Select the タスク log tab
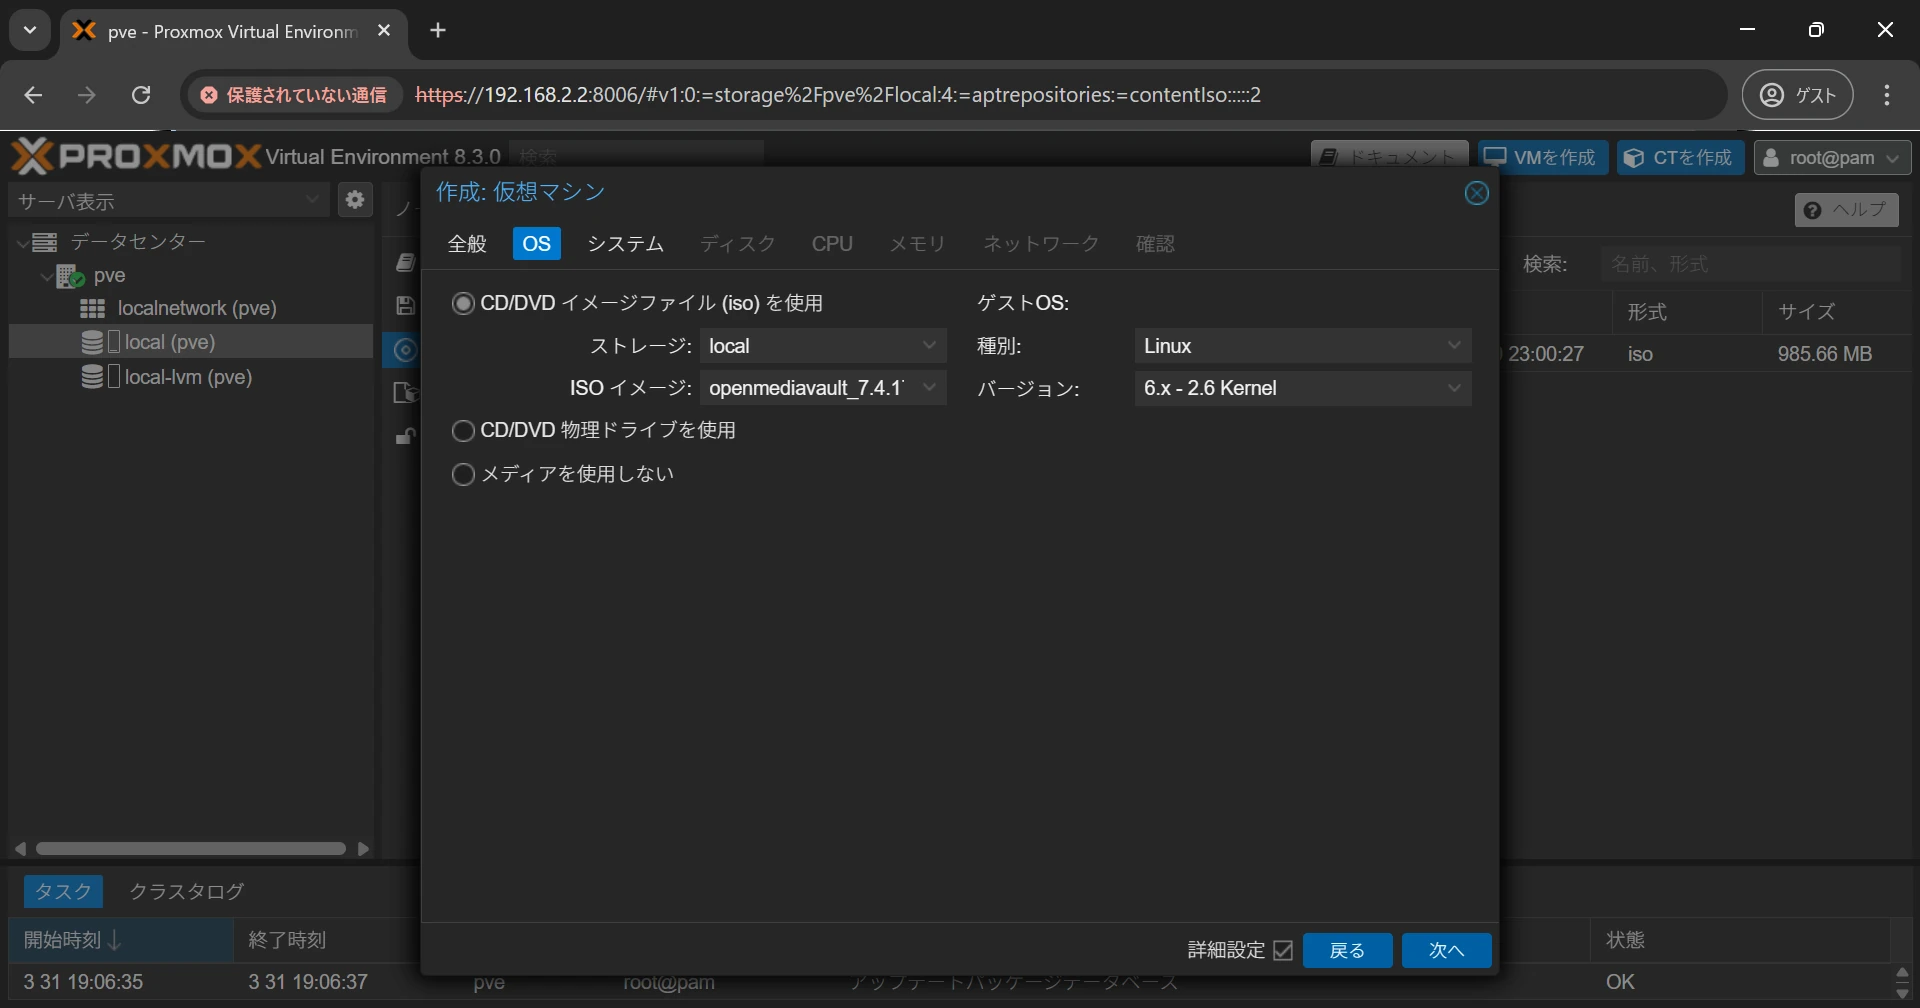The image size is (1920, 1008). pyautogui.click(x=63, y=891)
